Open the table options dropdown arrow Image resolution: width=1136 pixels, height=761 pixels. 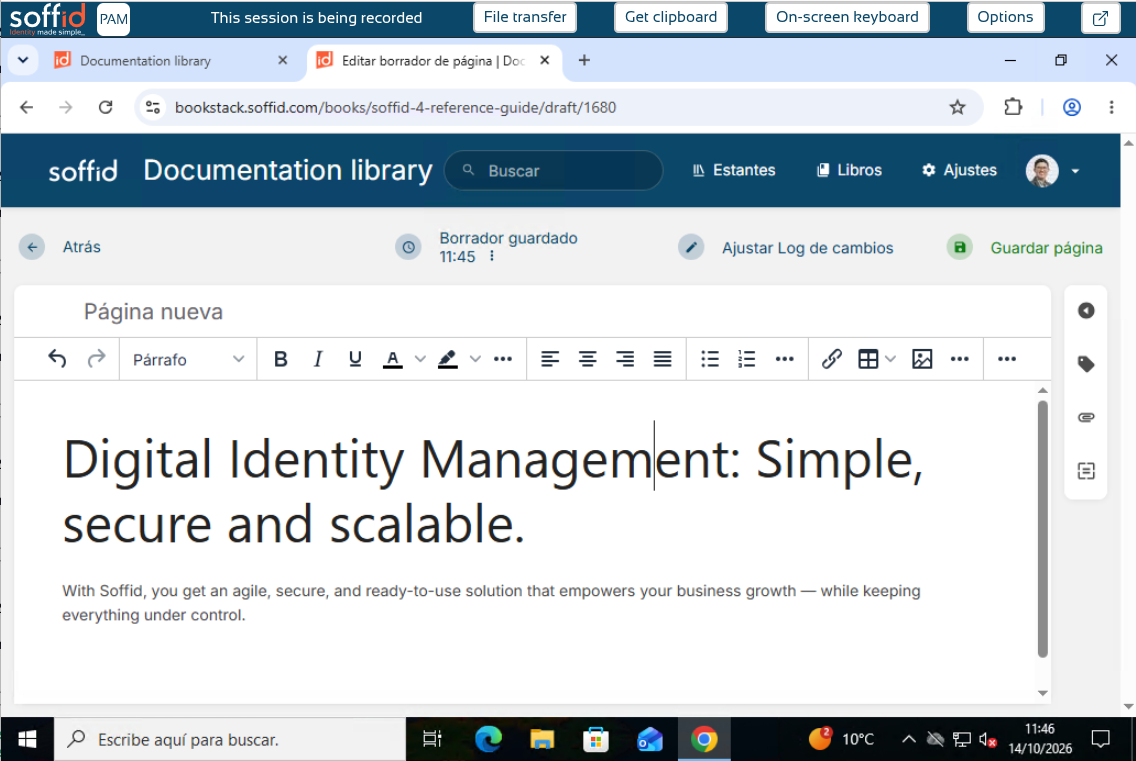click(x=890, y=359)
